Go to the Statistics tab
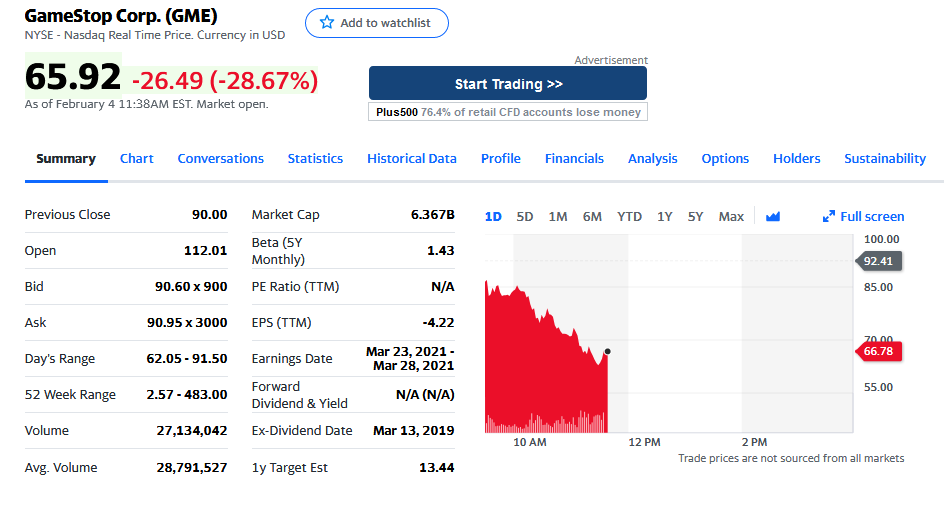Screen dimensions: 944x509 (x=315, y=159)
